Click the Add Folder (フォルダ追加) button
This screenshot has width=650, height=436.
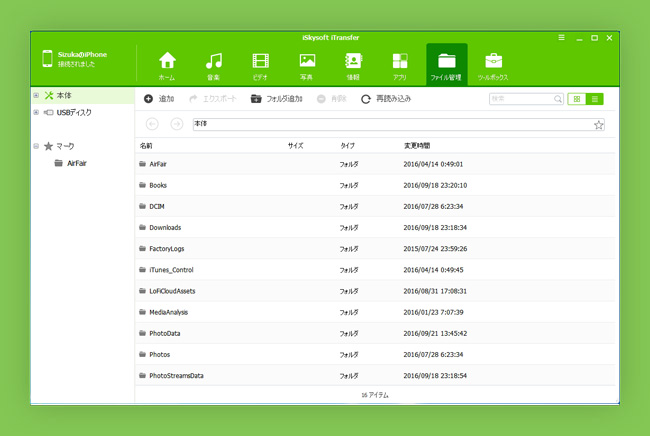click(x=276, y=99)
